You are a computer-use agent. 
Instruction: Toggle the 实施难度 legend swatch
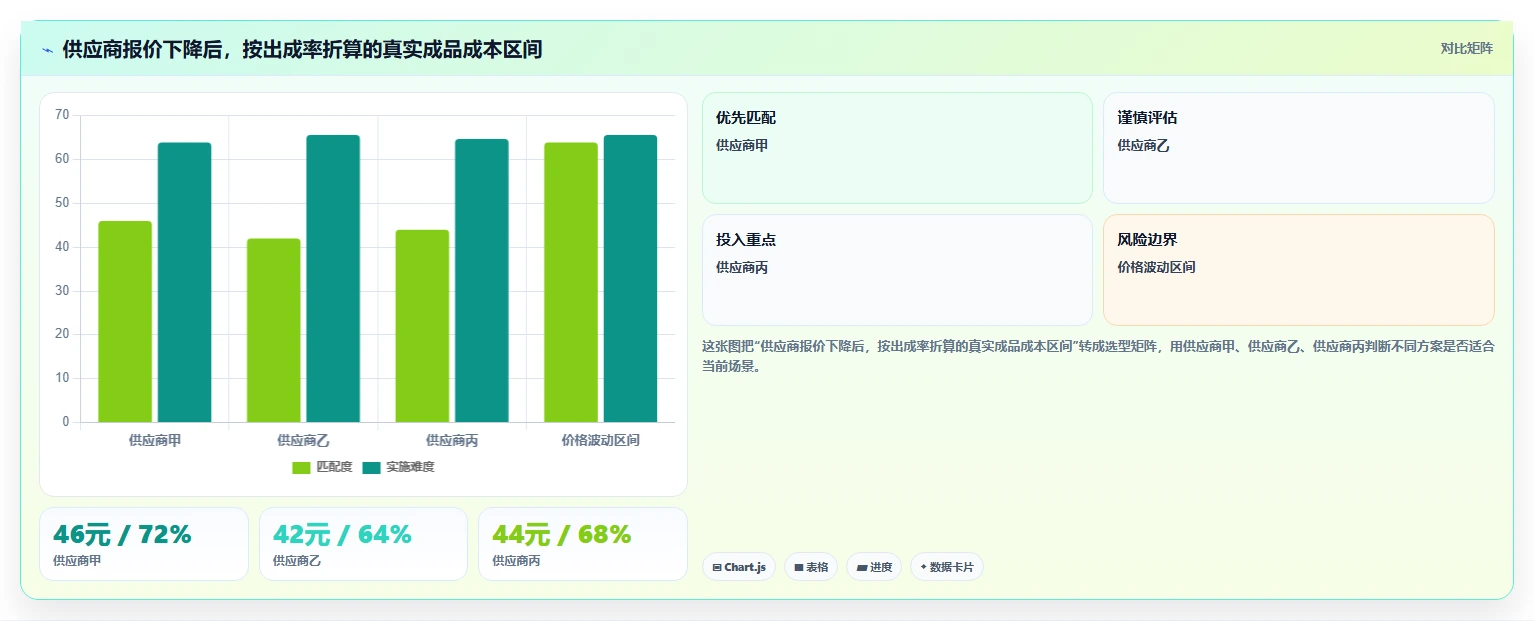coord(371,467)
